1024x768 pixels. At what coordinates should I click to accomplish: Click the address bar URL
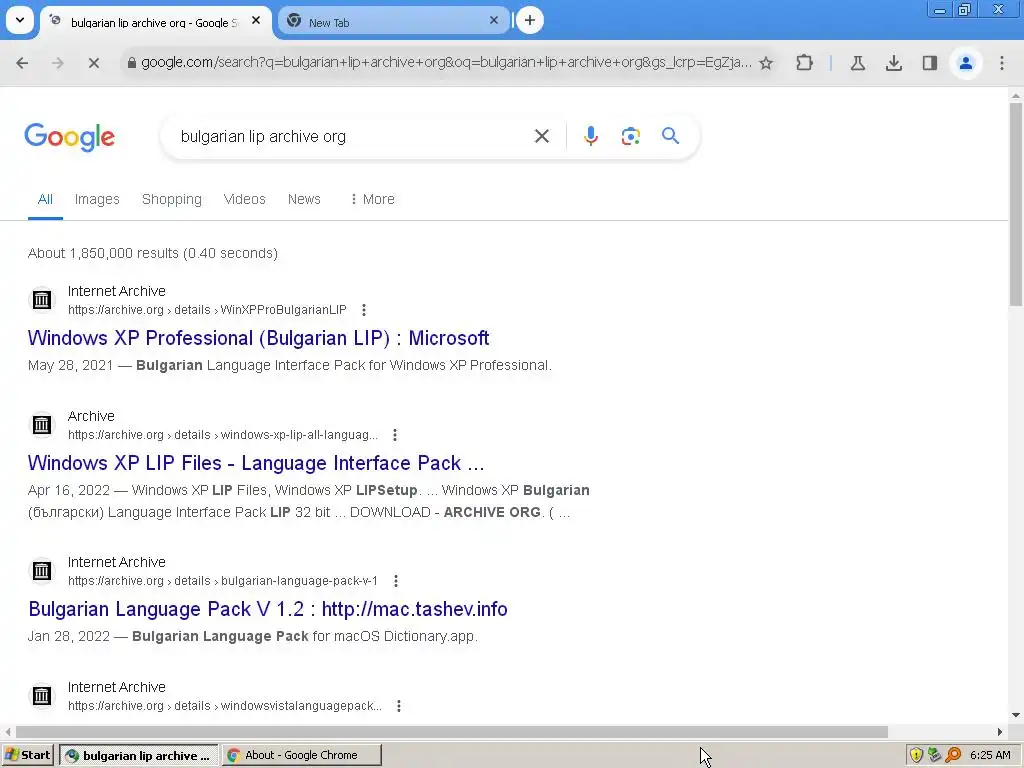point(446,63)
